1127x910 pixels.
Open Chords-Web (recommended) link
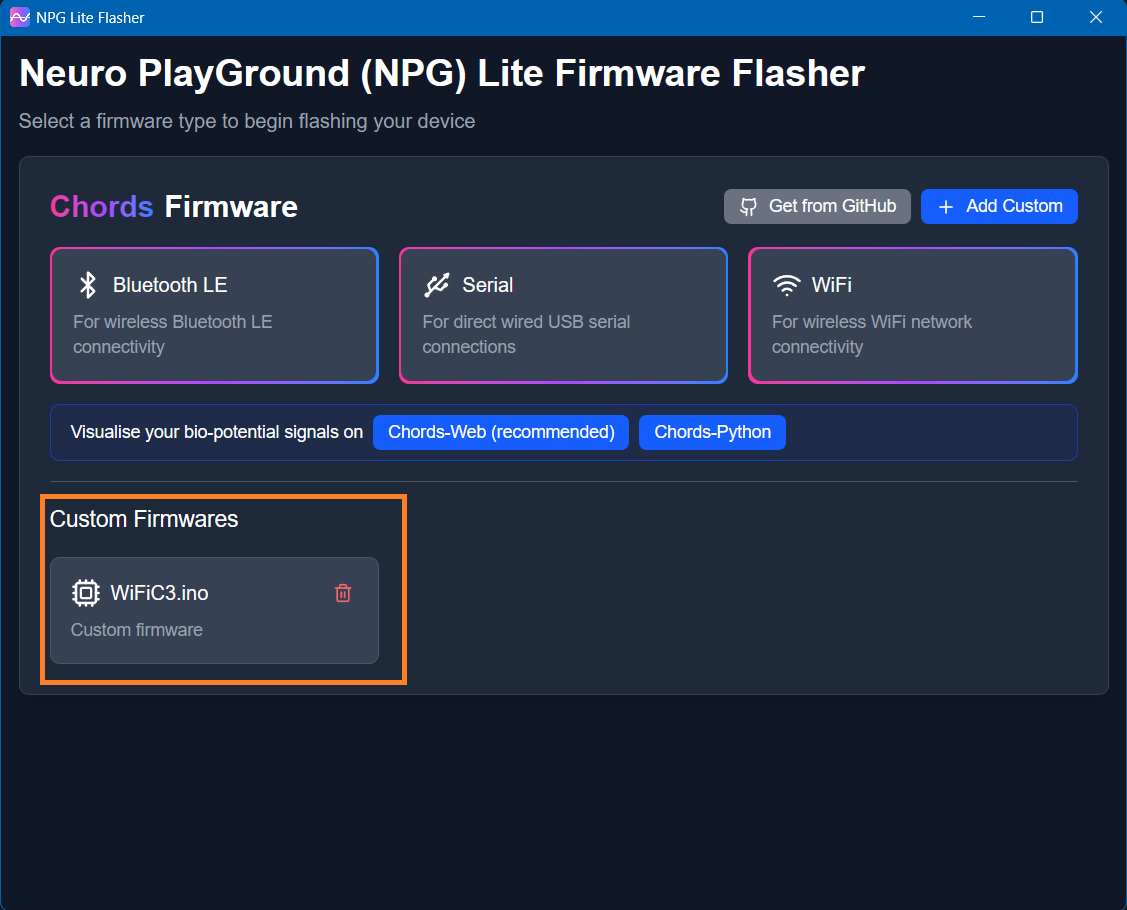click(x=501, y=432)
